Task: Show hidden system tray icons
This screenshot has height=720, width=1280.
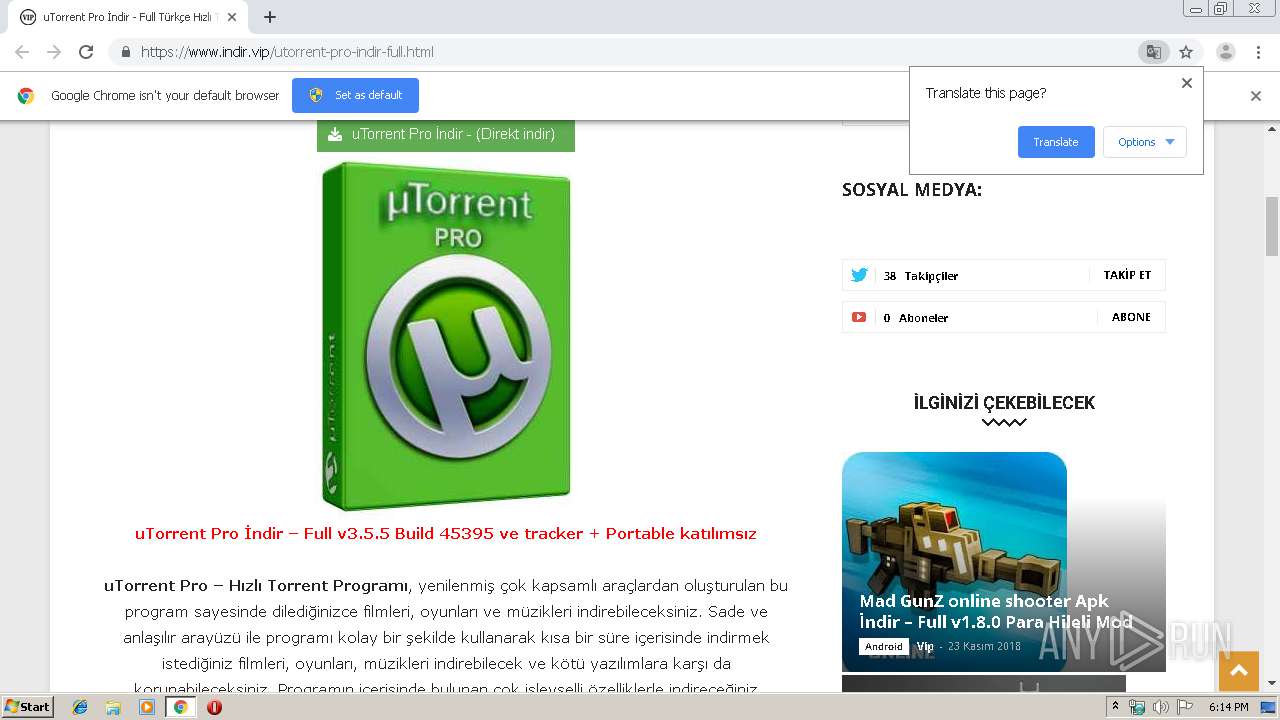Action: tap(1116, 707)
